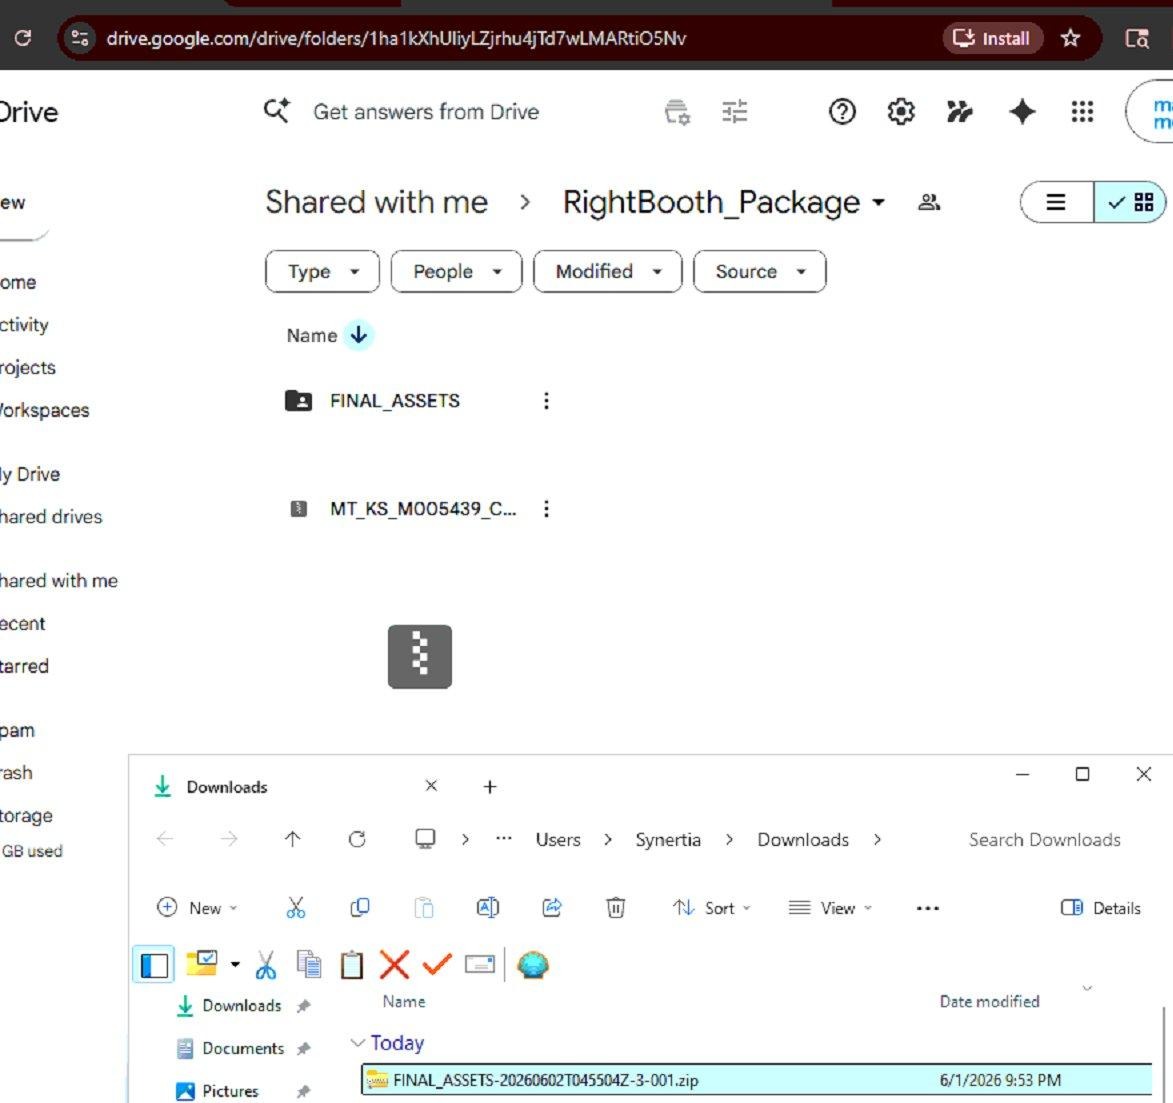Install the Drive app from address bar
Image resolution: width=1173 pixels, height=1103 pixels.
993,38
